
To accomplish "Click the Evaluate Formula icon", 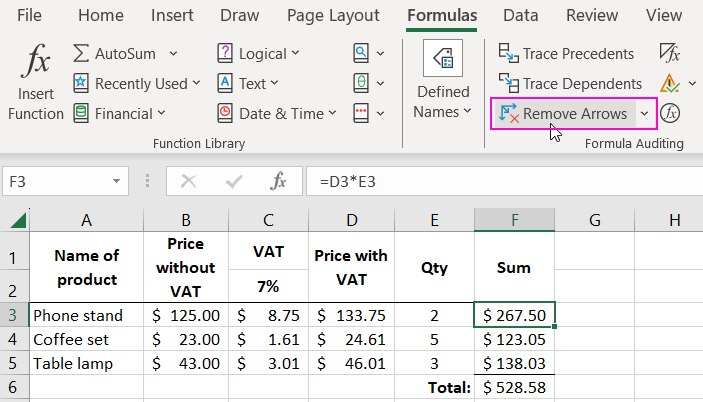I will 670,113.
